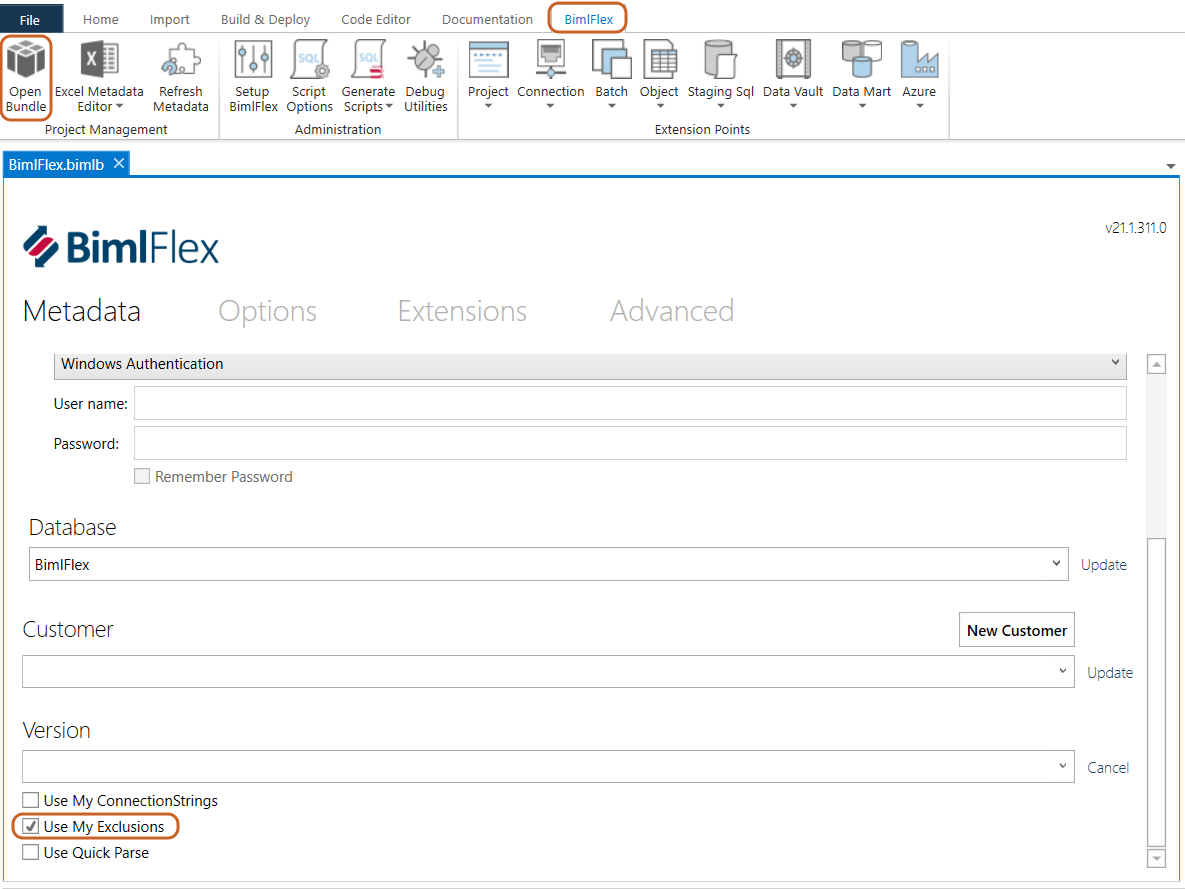1185x889 pixels.
Task: Open Debug Utilities
Action: 425,77
